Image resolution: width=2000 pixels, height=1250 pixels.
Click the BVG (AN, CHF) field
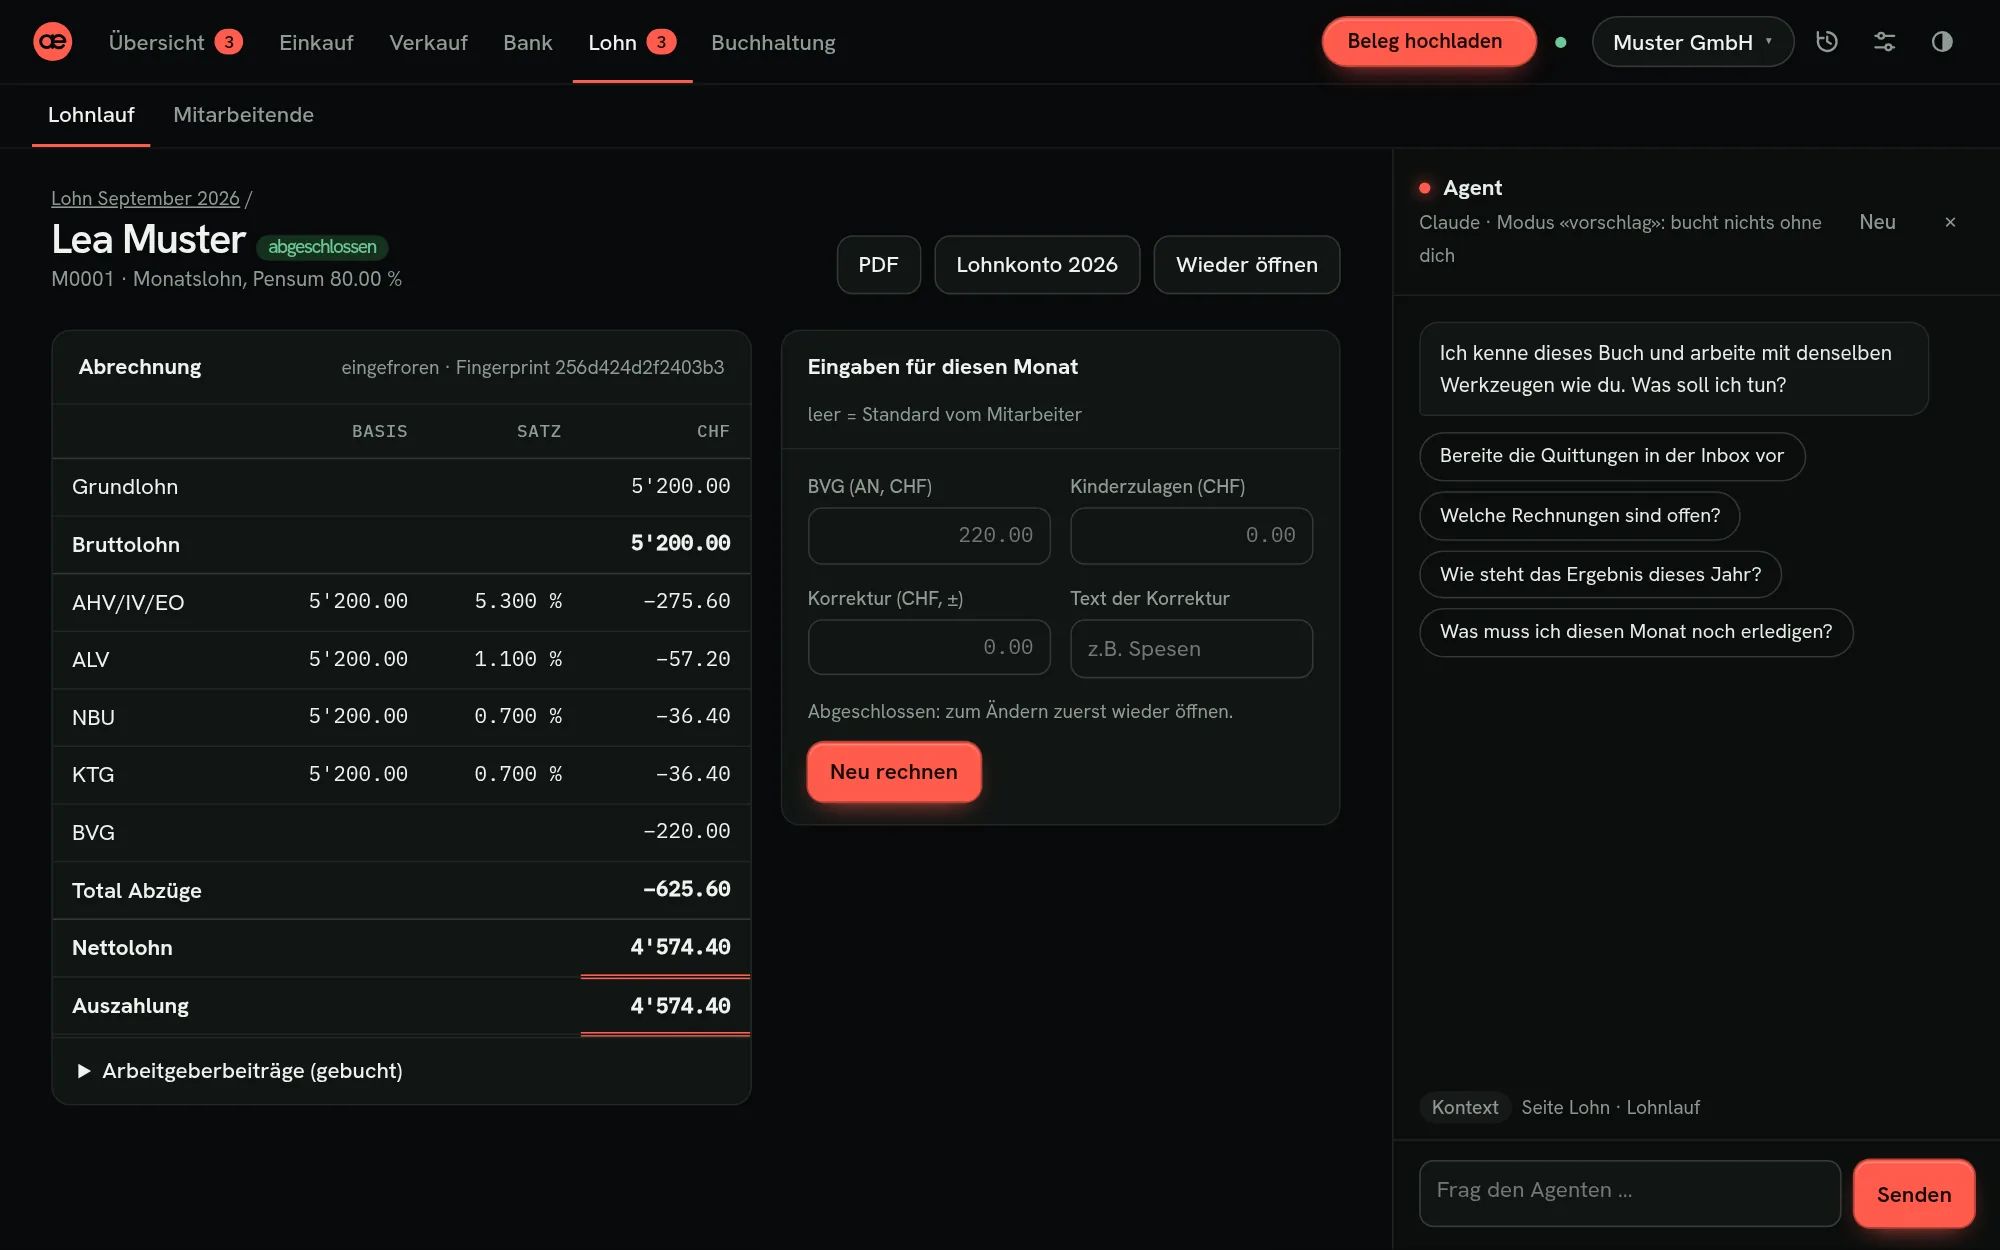click(929, 536)
